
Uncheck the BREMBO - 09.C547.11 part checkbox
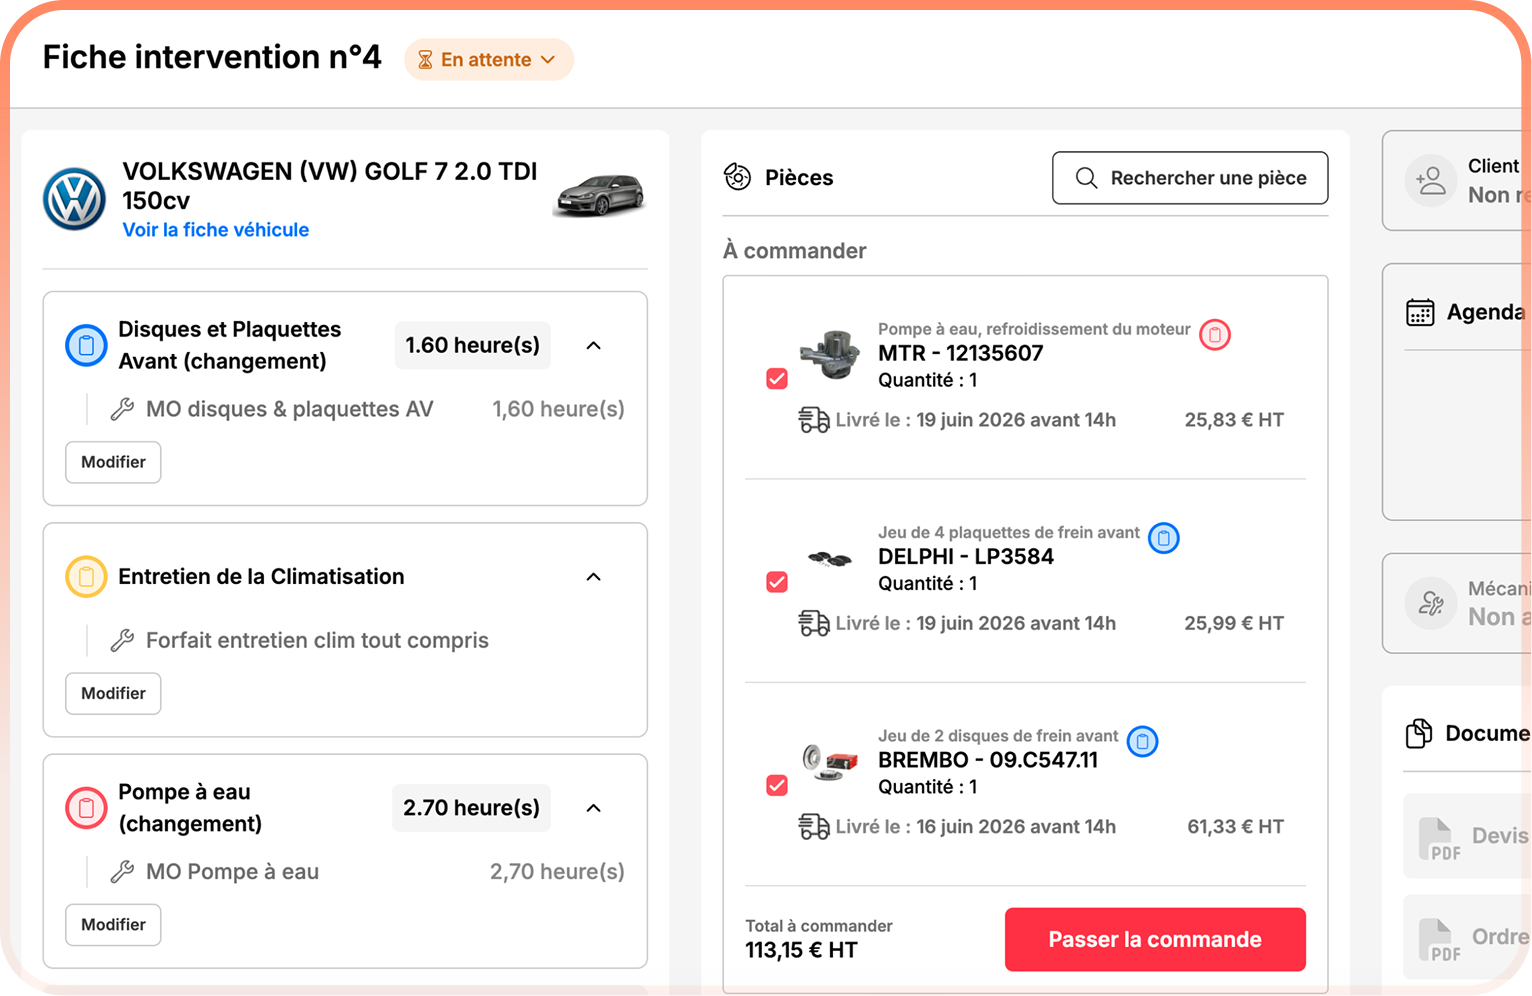tap(777, 786)
